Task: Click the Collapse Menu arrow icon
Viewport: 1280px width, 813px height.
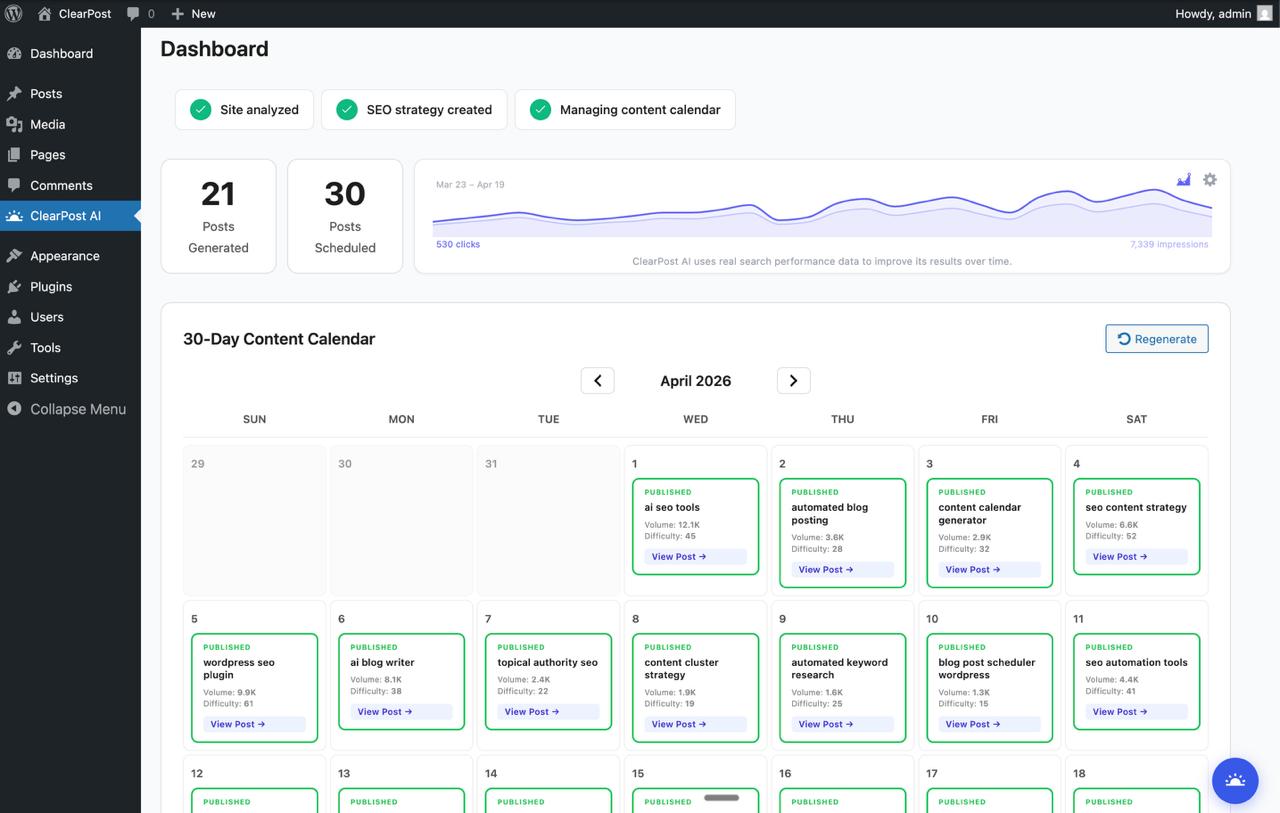Action: pyautogui.click(x=14, y=409)
